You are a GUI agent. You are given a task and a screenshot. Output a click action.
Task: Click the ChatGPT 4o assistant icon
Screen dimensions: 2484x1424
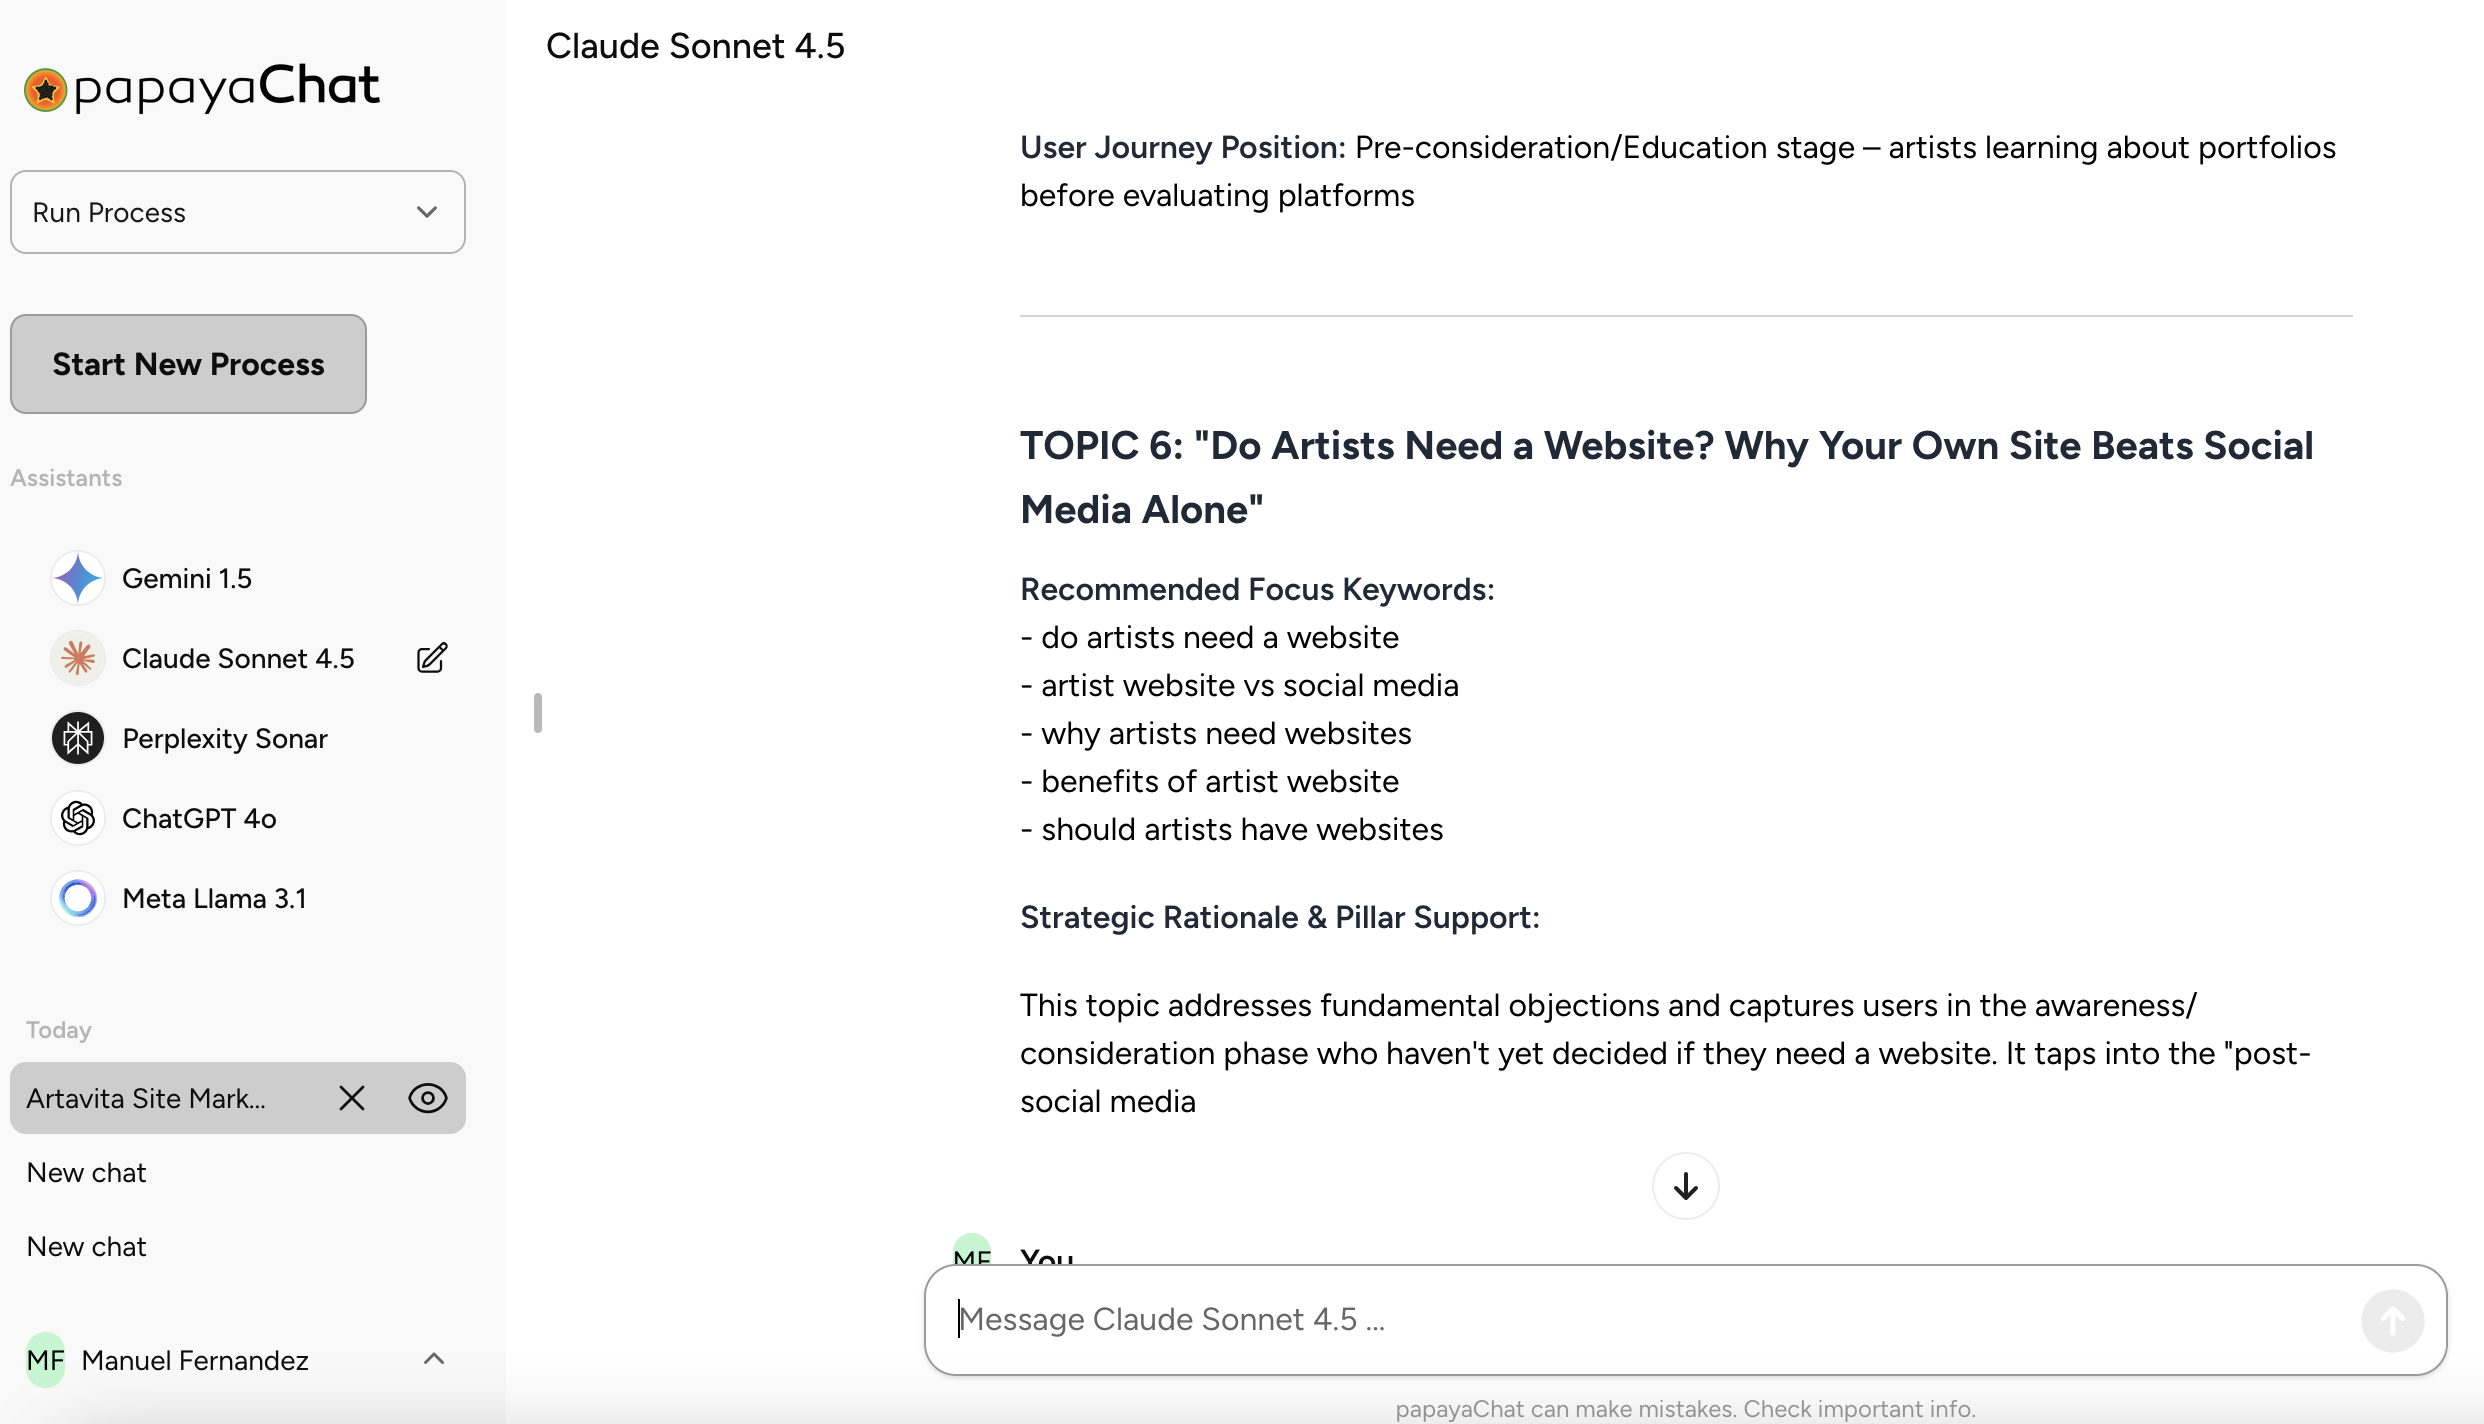pyautogui.click(x=78, y=818)
